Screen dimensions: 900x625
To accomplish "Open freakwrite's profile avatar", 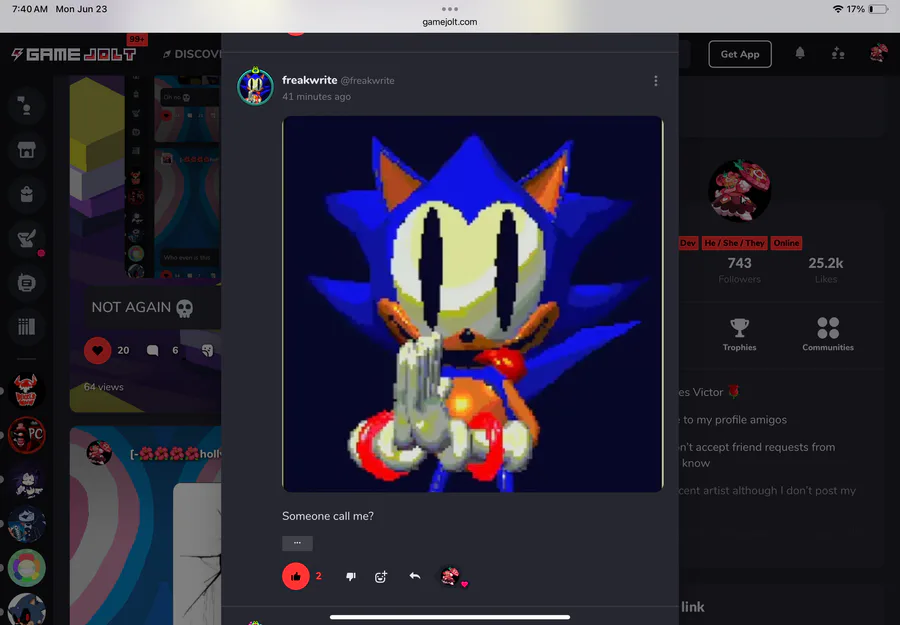I will [x=255, y=87].
